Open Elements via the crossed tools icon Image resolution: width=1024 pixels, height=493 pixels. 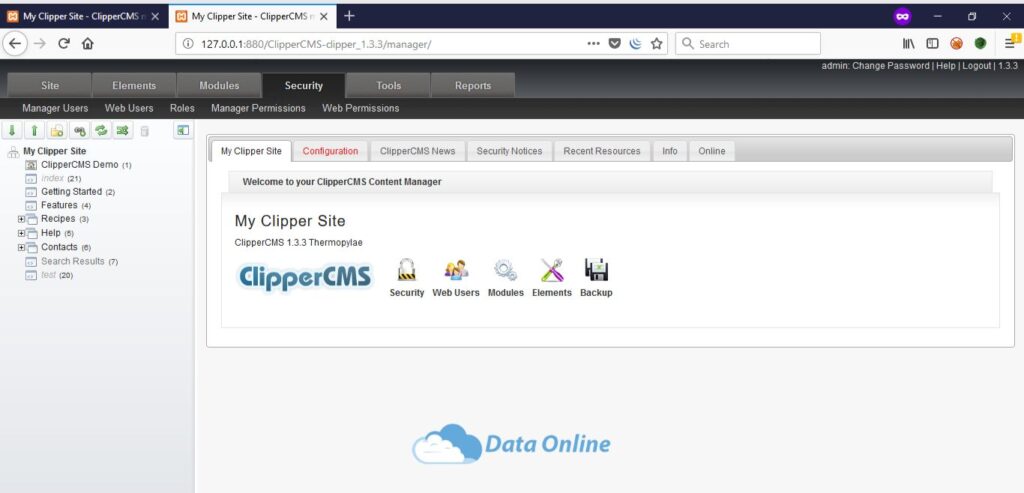coord(552,270)
